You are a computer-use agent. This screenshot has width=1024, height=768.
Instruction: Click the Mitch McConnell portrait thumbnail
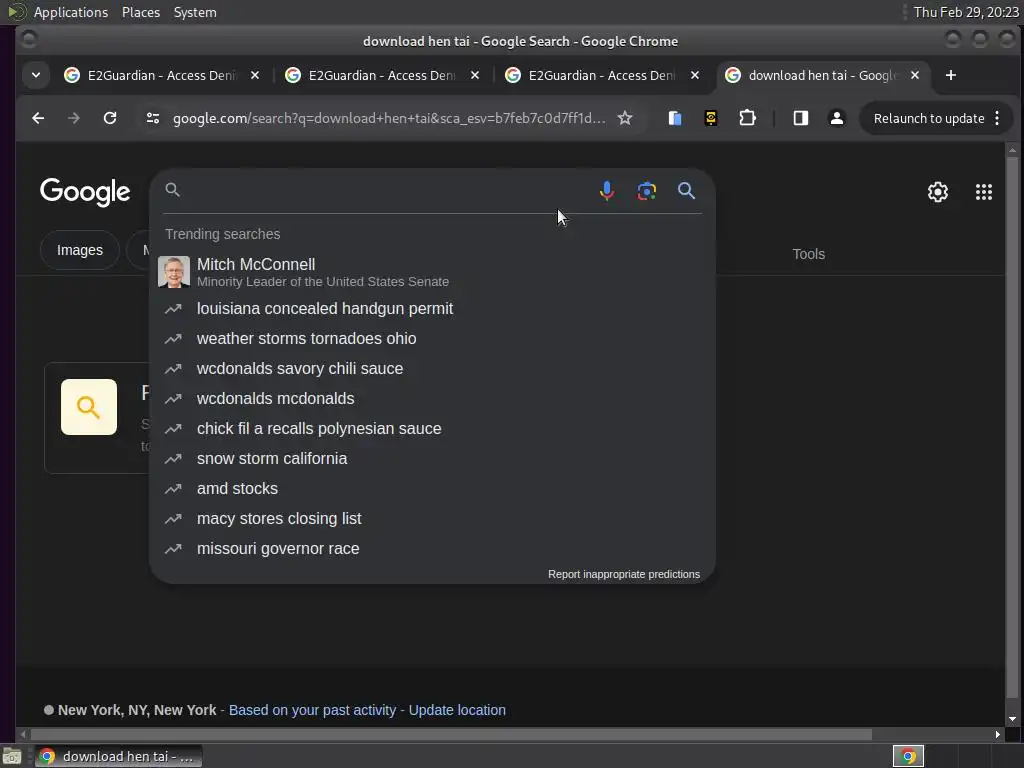point(174,272)
